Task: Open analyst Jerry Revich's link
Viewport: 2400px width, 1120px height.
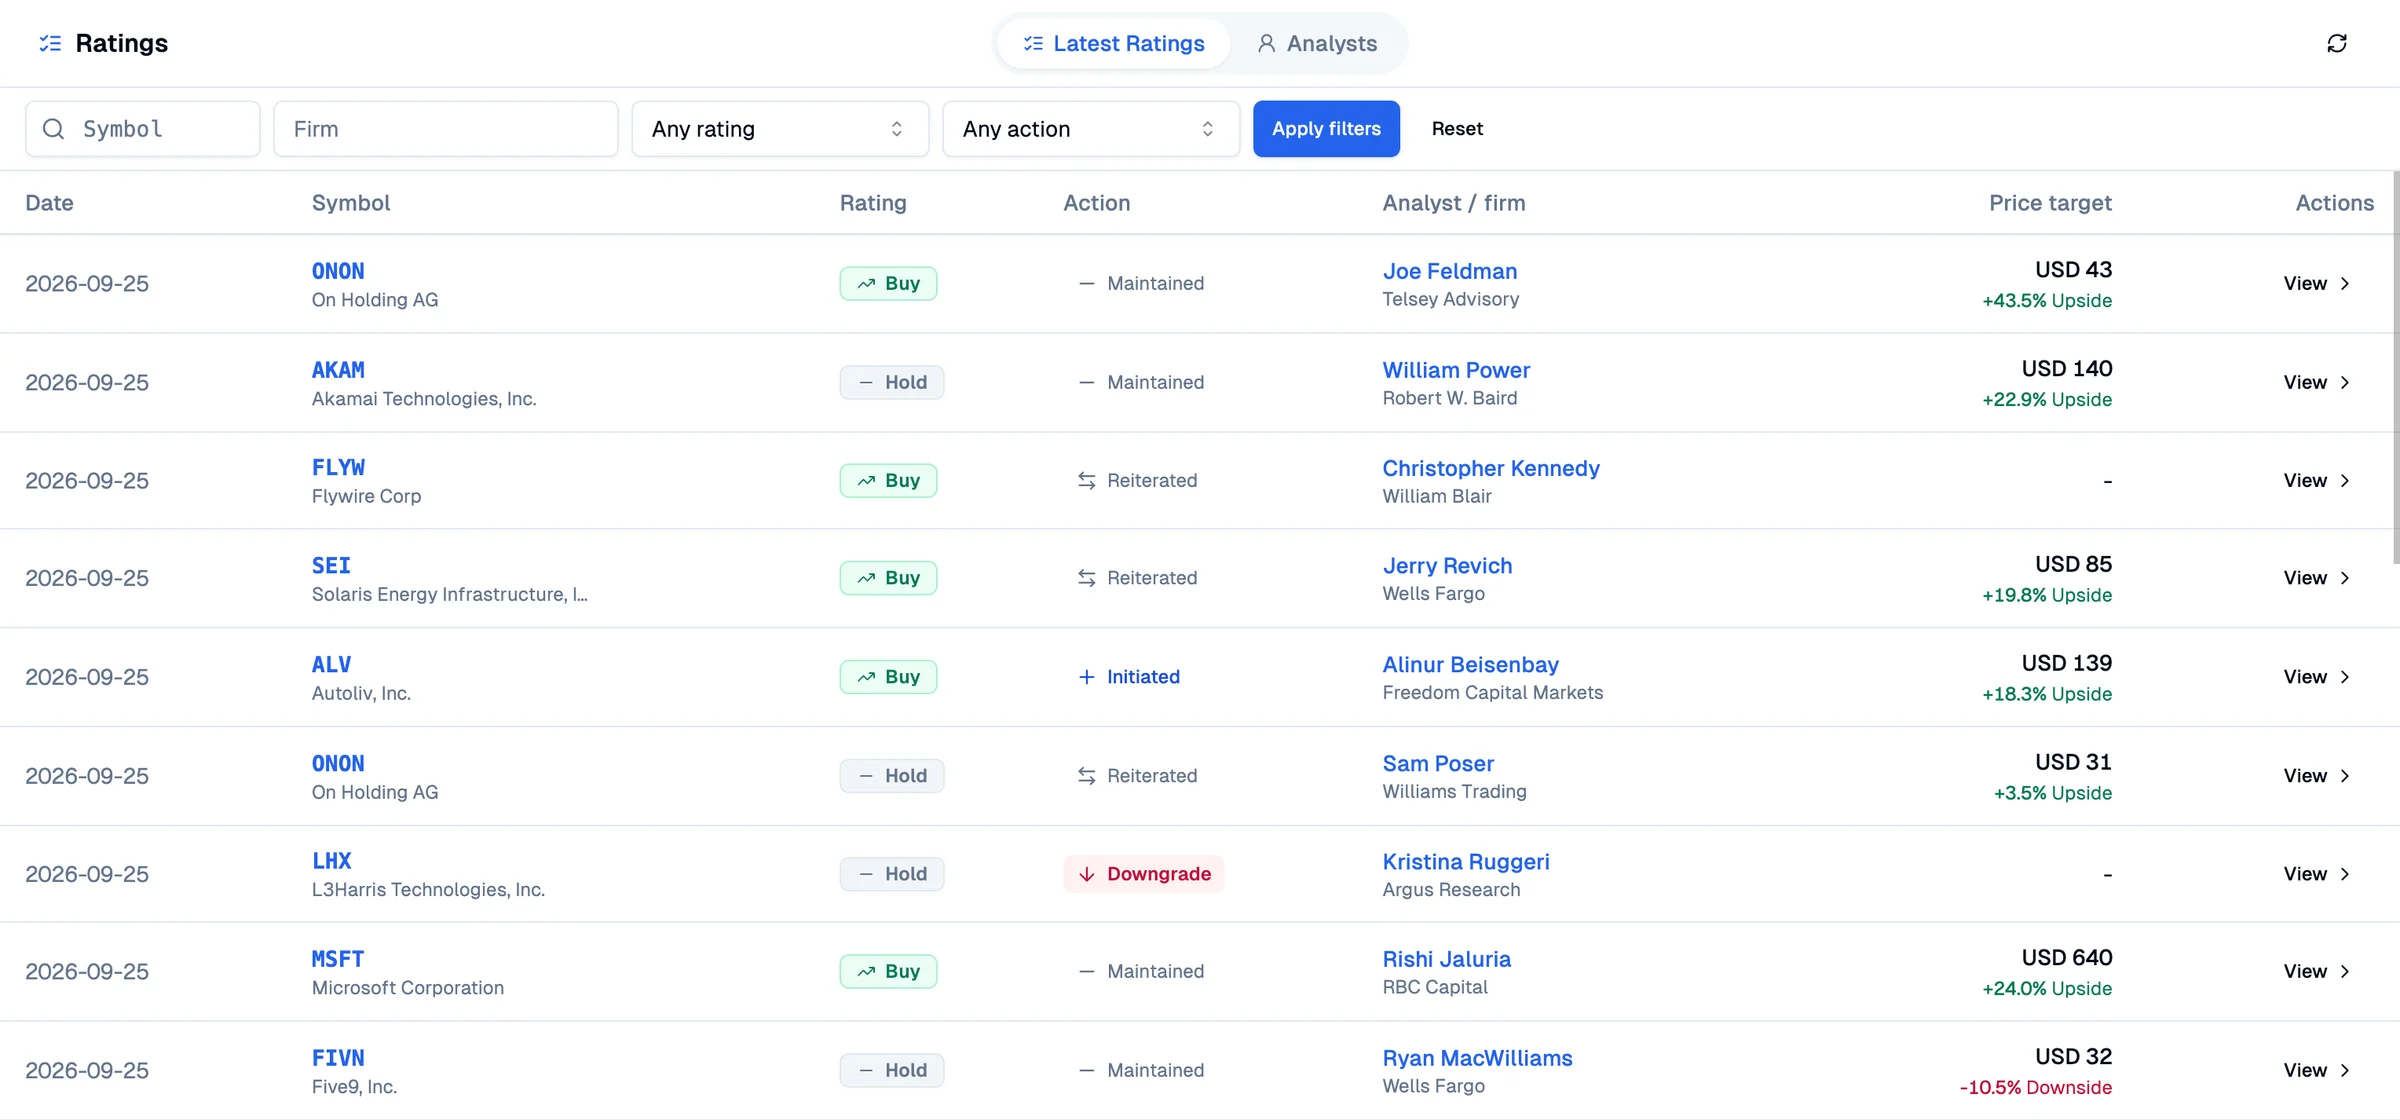Action: pos(1447,566)
